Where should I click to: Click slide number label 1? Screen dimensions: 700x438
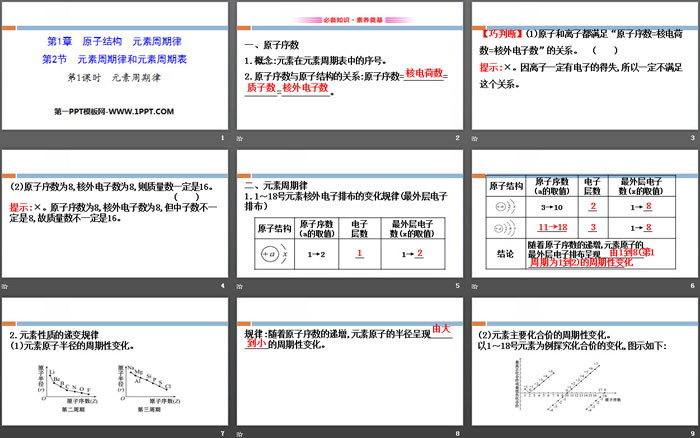pos(222,138)
